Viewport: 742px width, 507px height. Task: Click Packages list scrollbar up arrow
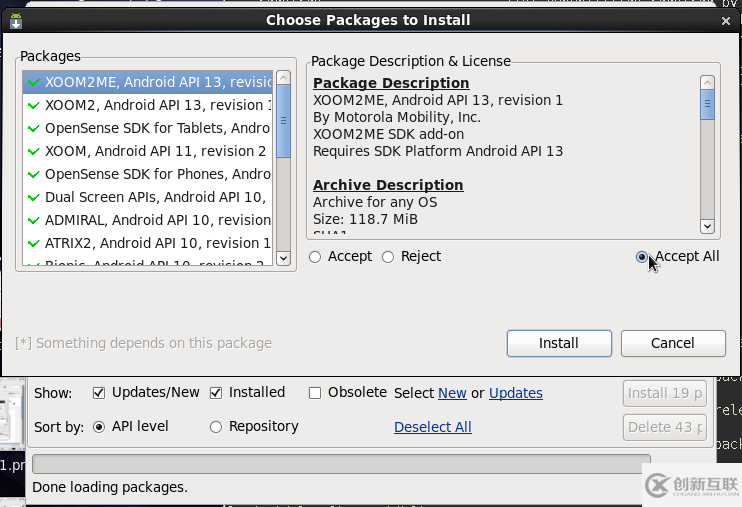[283, 78]
